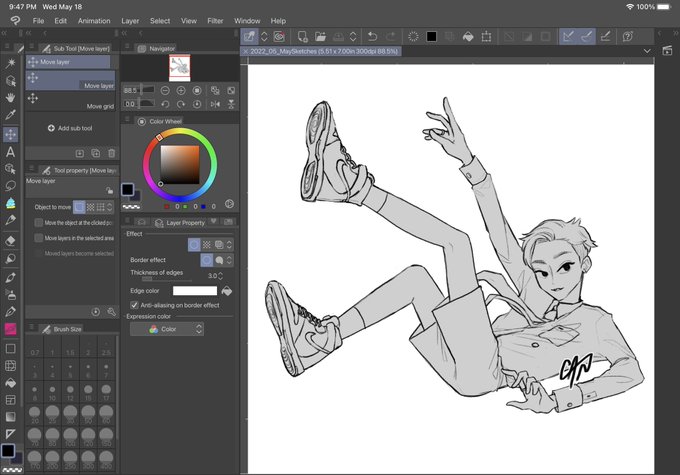Viewport: 680px width, 475px height.
Task: Click the Color Wheel saturation square
Action: click(180, 165)
